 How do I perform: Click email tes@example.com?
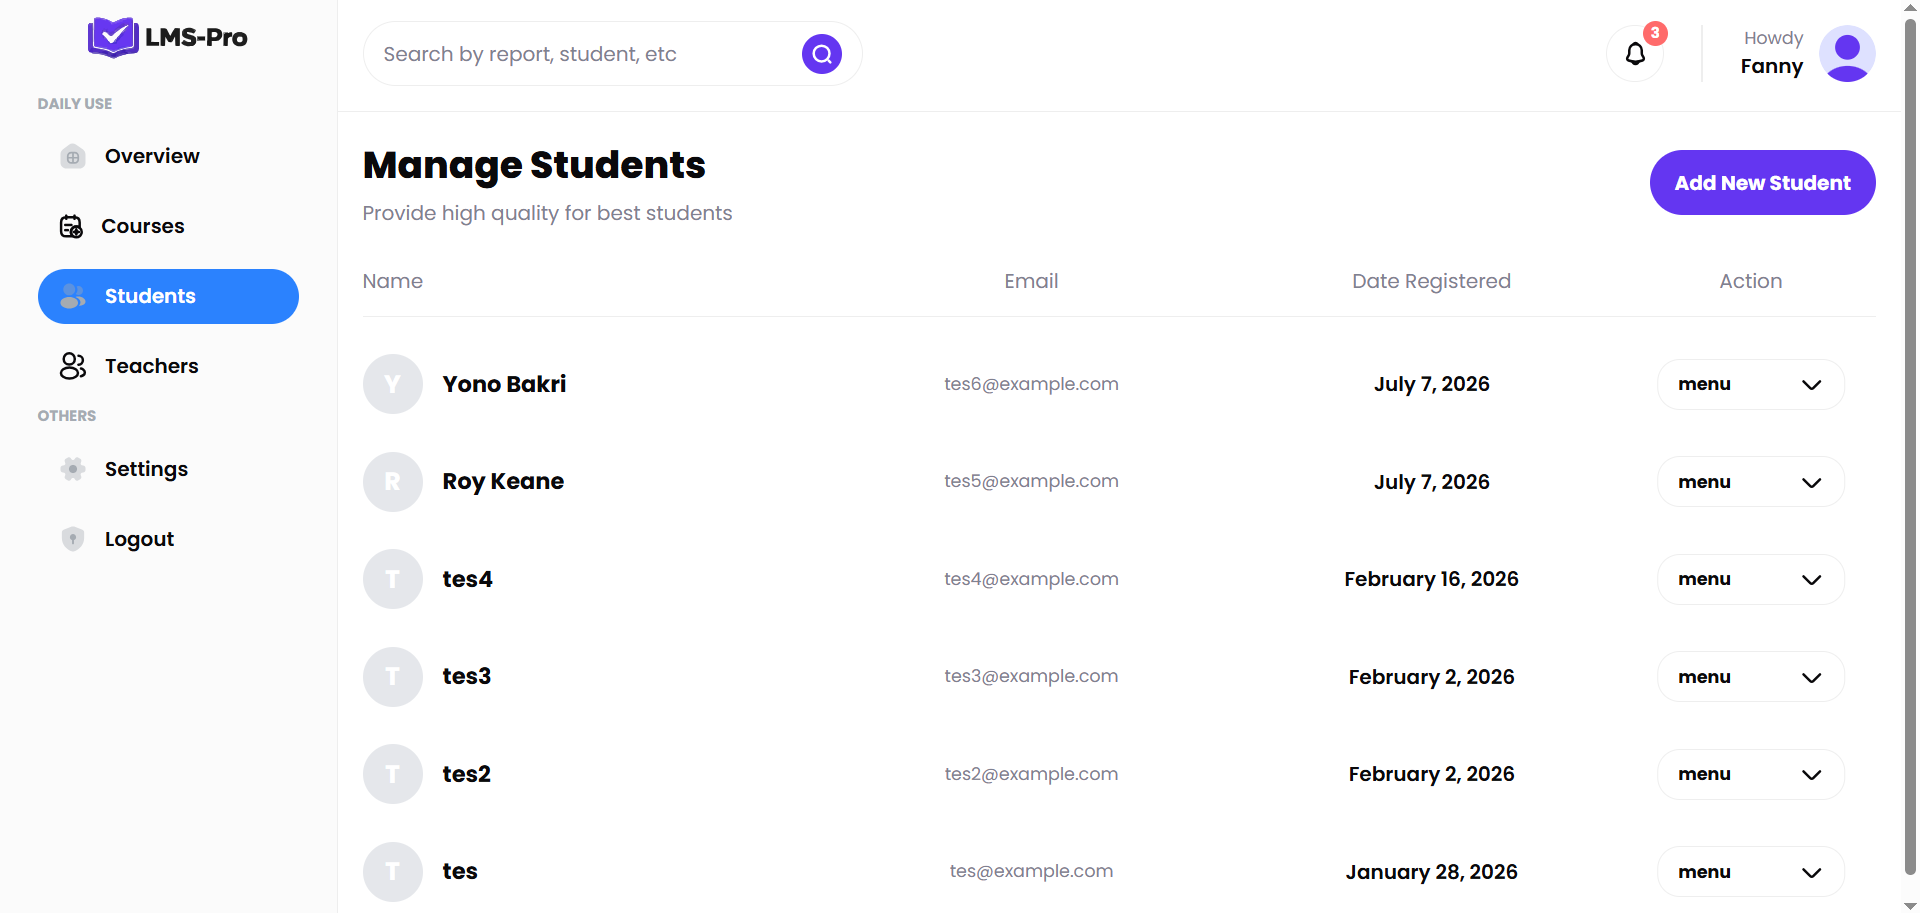pos(1031,871)
